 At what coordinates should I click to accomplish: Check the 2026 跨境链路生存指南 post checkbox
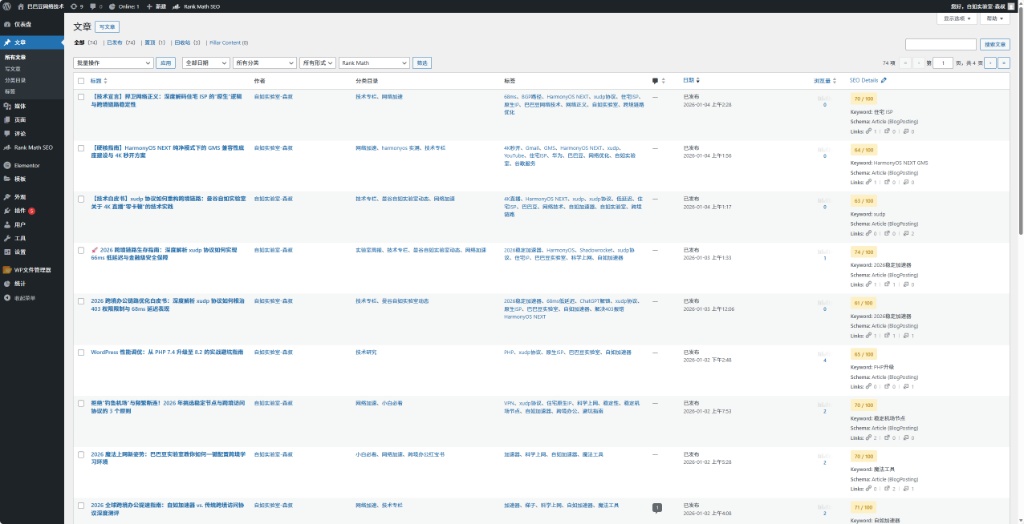pos(81,250)
